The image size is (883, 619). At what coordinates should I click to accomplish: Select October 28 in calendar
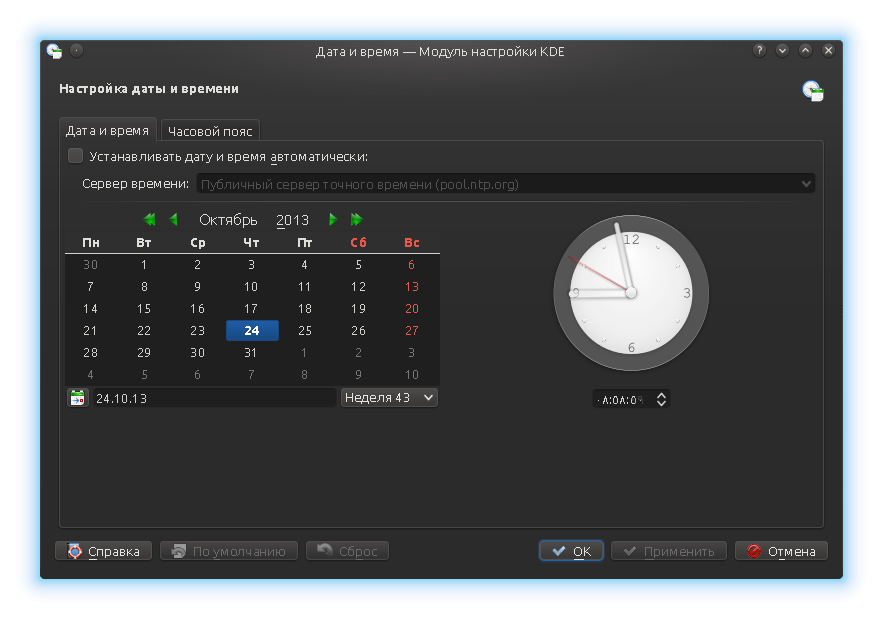tap(91, 353)
